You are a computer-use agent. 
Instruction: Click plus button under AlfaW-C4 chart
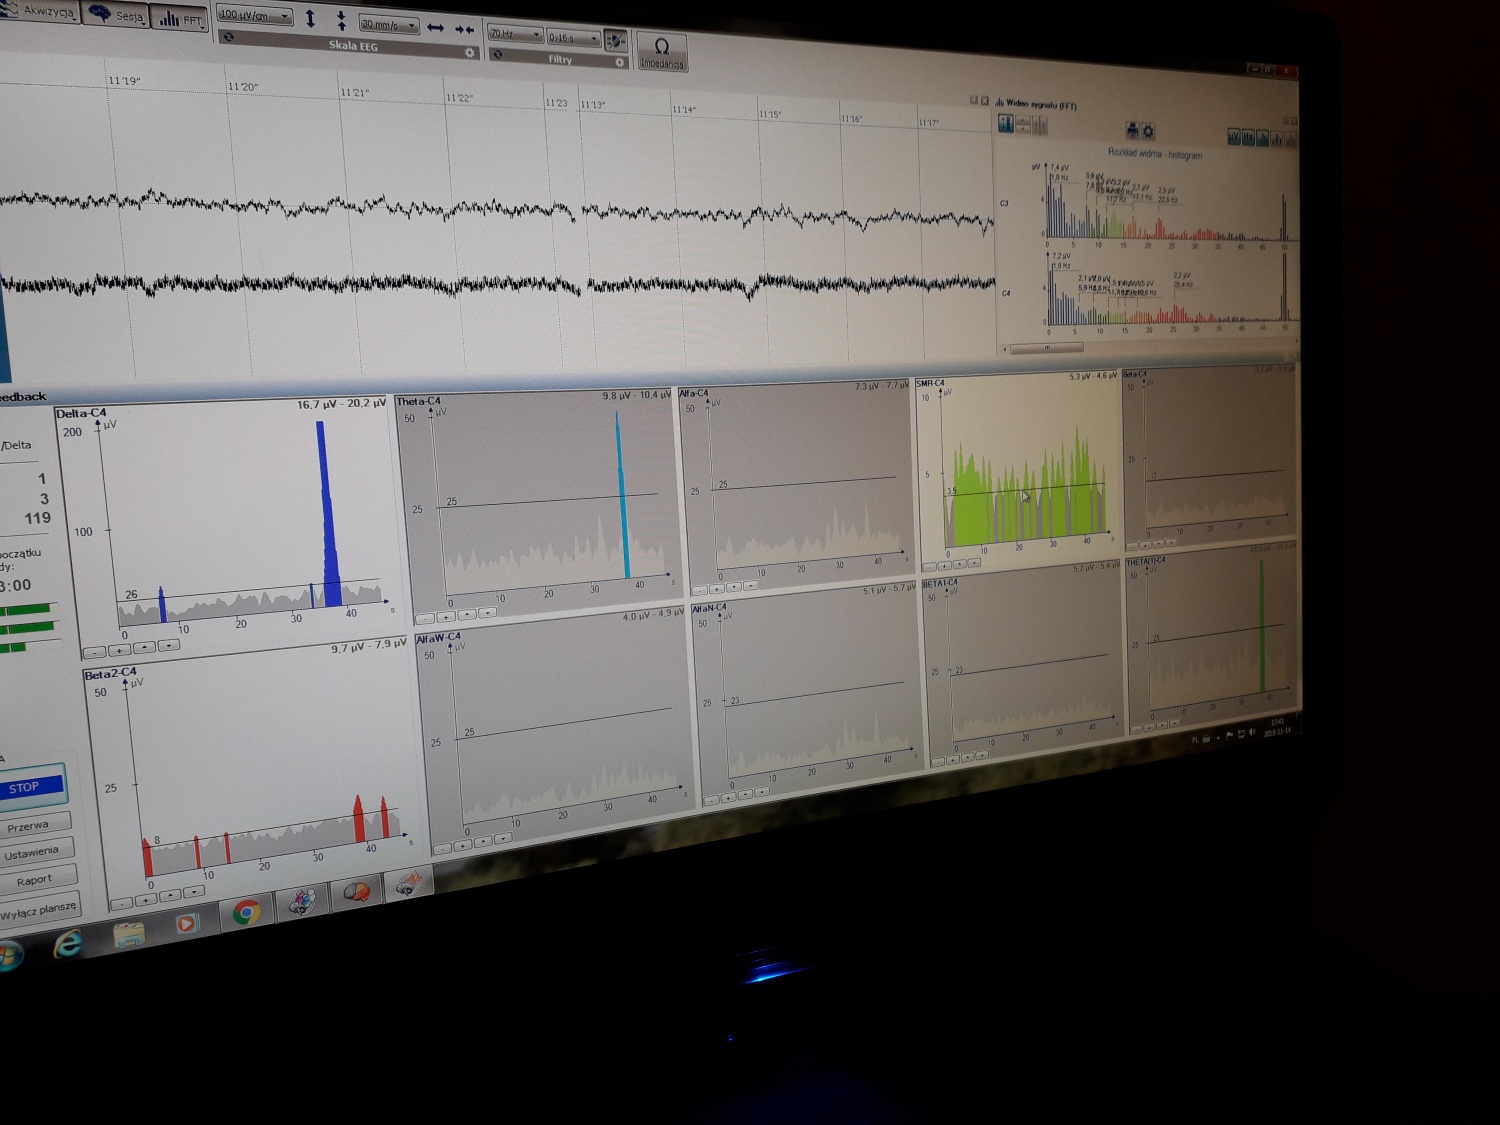coord(463,846)
